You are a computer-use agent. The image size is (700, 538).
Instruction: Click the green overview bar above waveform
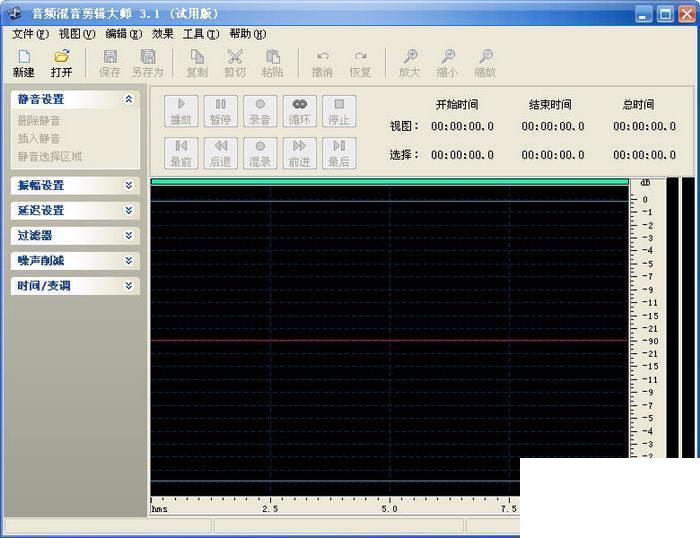390,182
